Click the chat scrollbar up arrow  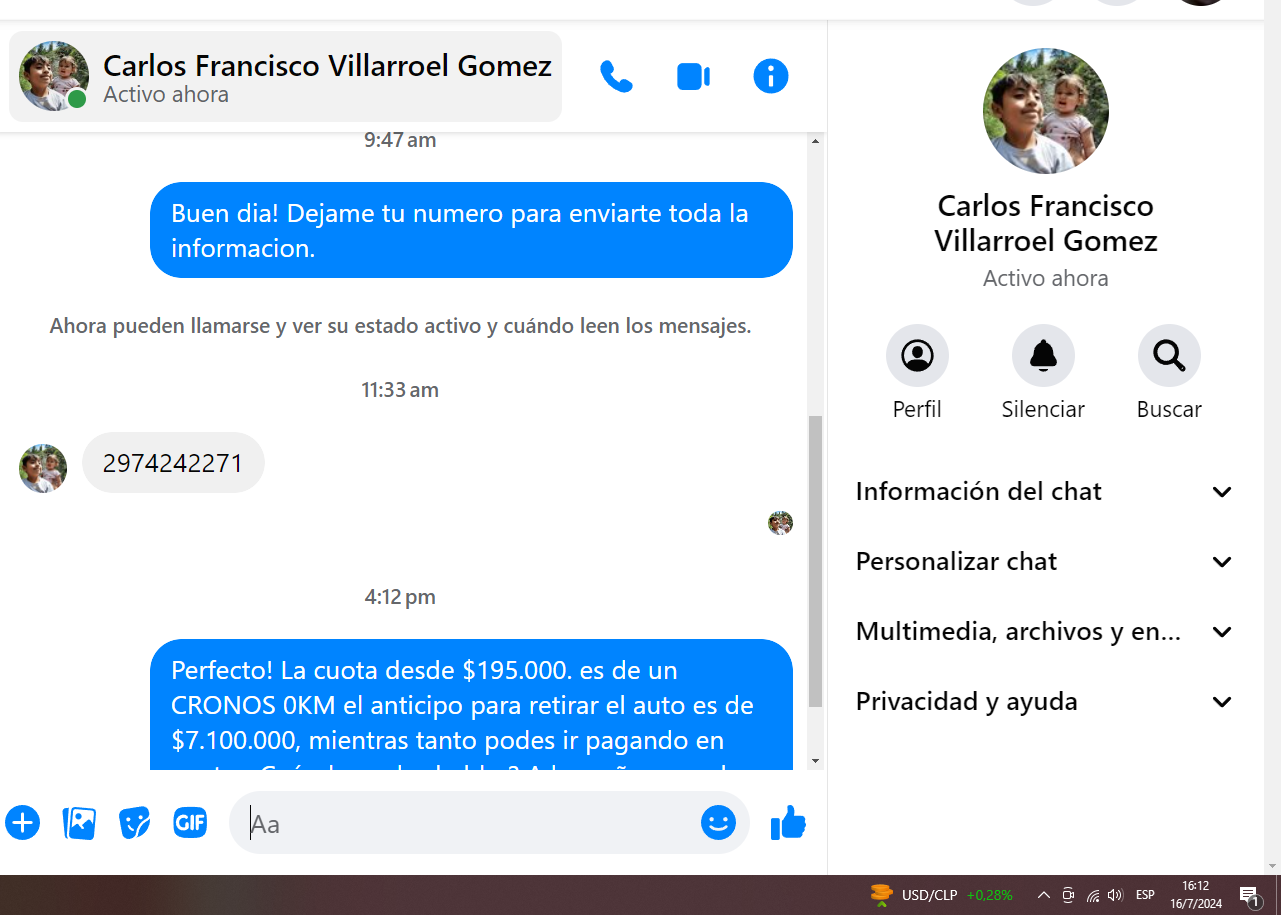pyautogui.click(x=815, y=141)
